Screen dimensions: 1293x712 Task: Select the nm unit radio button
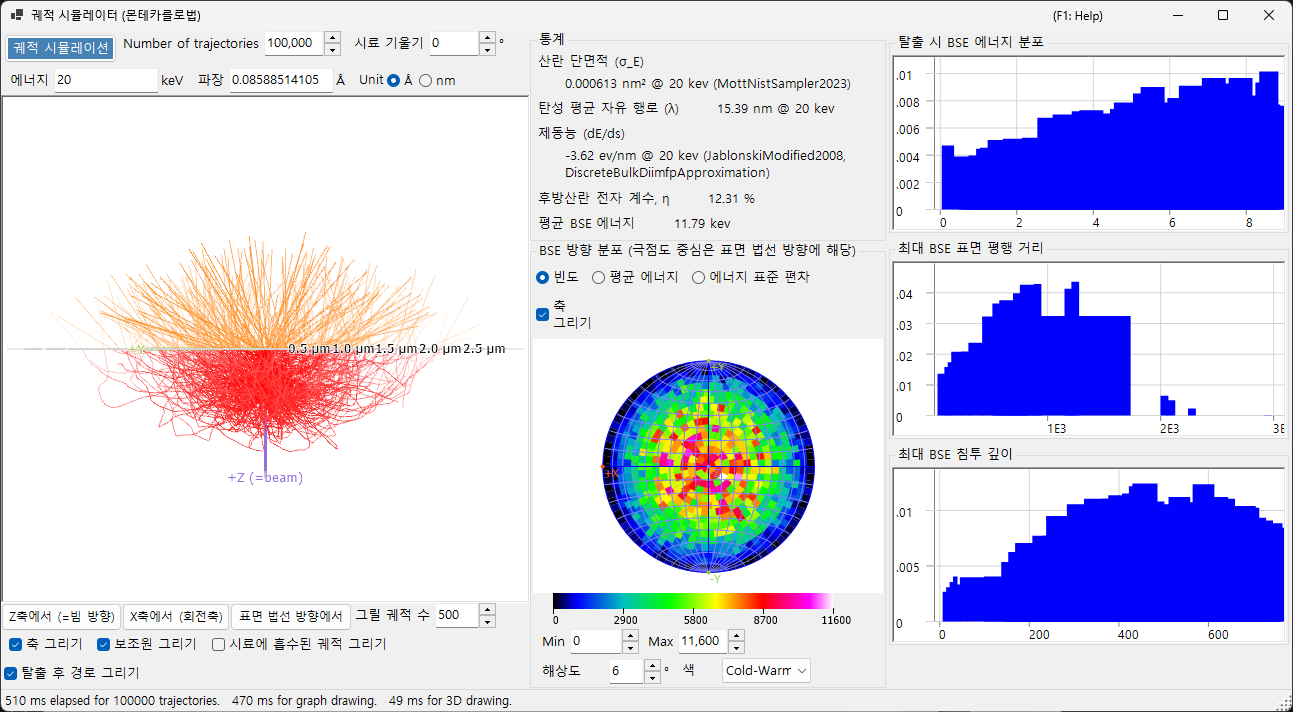(425, 80)
